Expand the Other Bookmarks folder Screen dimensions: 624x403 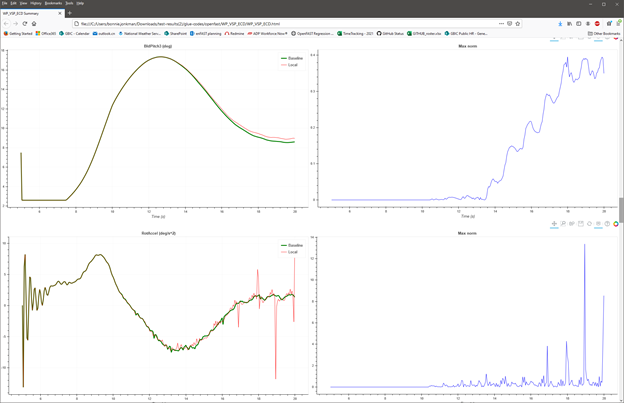pos(604,34)
